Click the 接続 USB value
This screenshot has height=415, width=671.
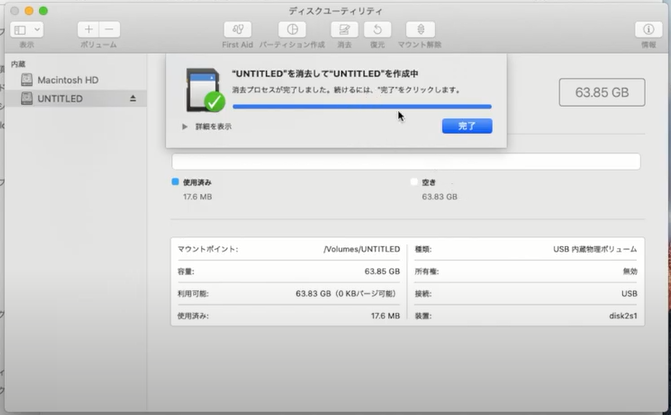629,293
